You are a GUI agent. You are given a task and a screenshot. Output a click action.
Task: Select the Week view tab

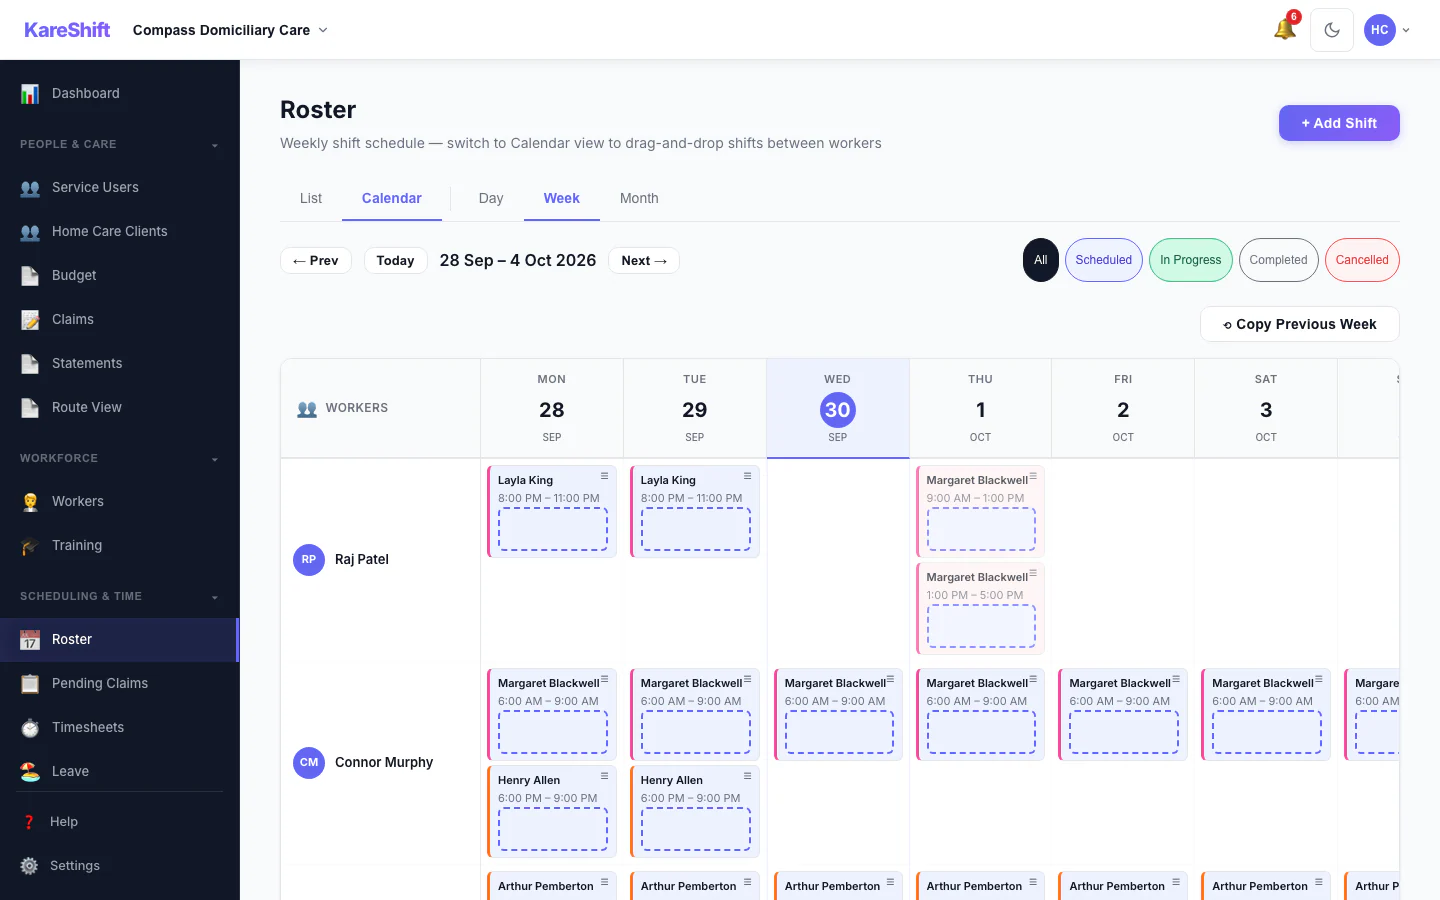point(562,198)
